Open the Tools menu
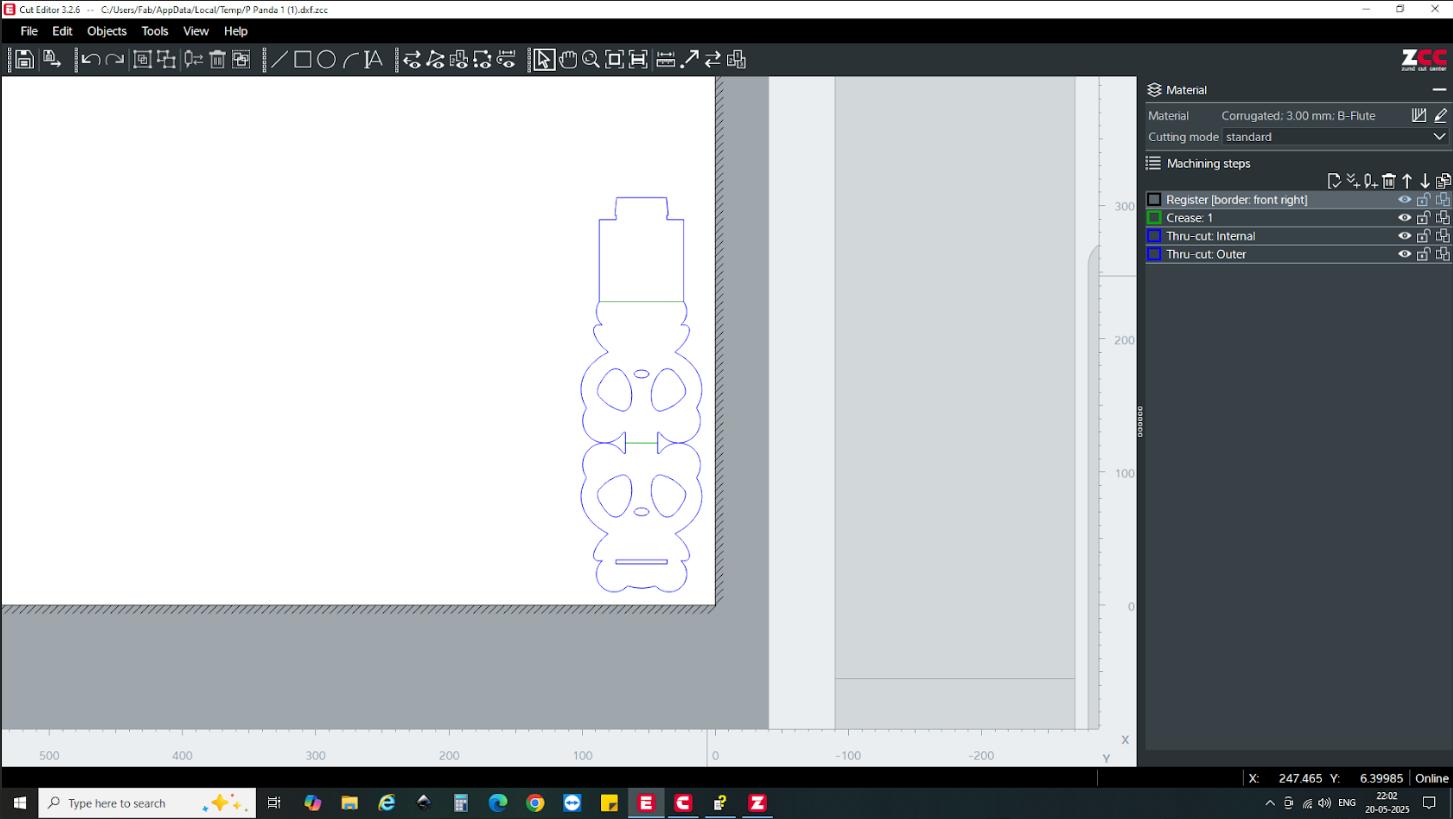The image size is (1453, 819). [155, 31]
